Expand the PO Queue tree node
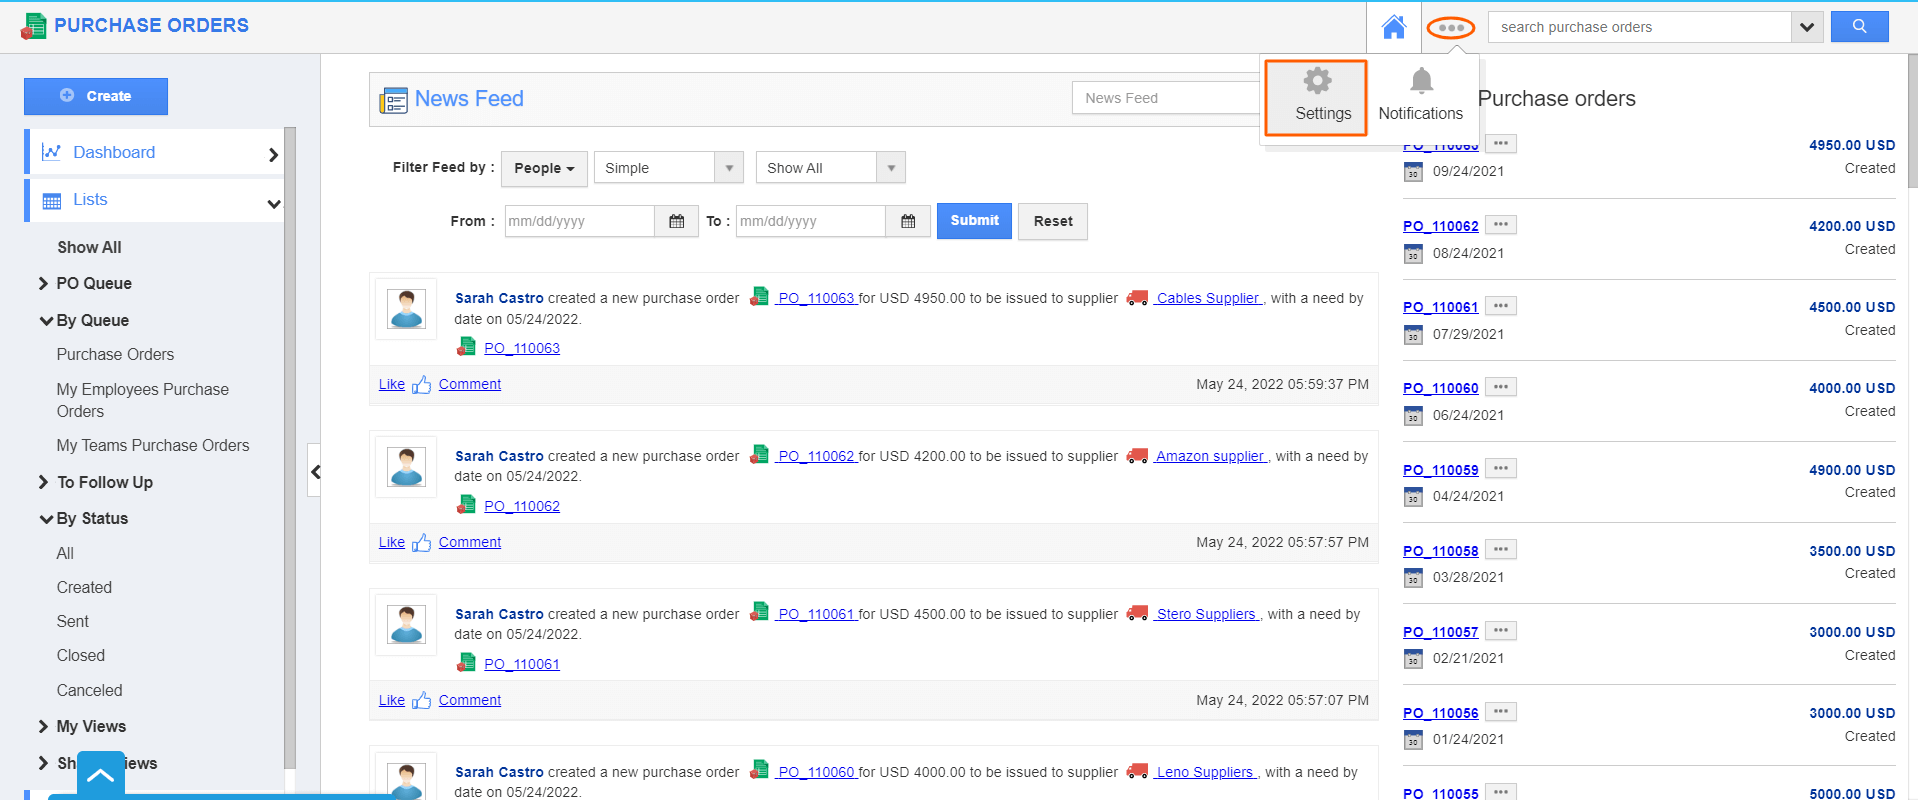Image resolution: width=1918 pixels, height=800 pixels. pyautogui.click(x=43, y=284)
